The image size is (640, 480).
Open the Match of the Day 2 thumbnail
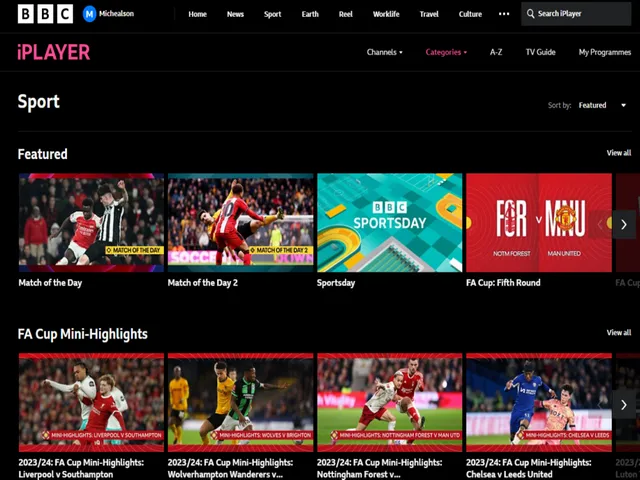pyautogui.click(x=240, y=222)
